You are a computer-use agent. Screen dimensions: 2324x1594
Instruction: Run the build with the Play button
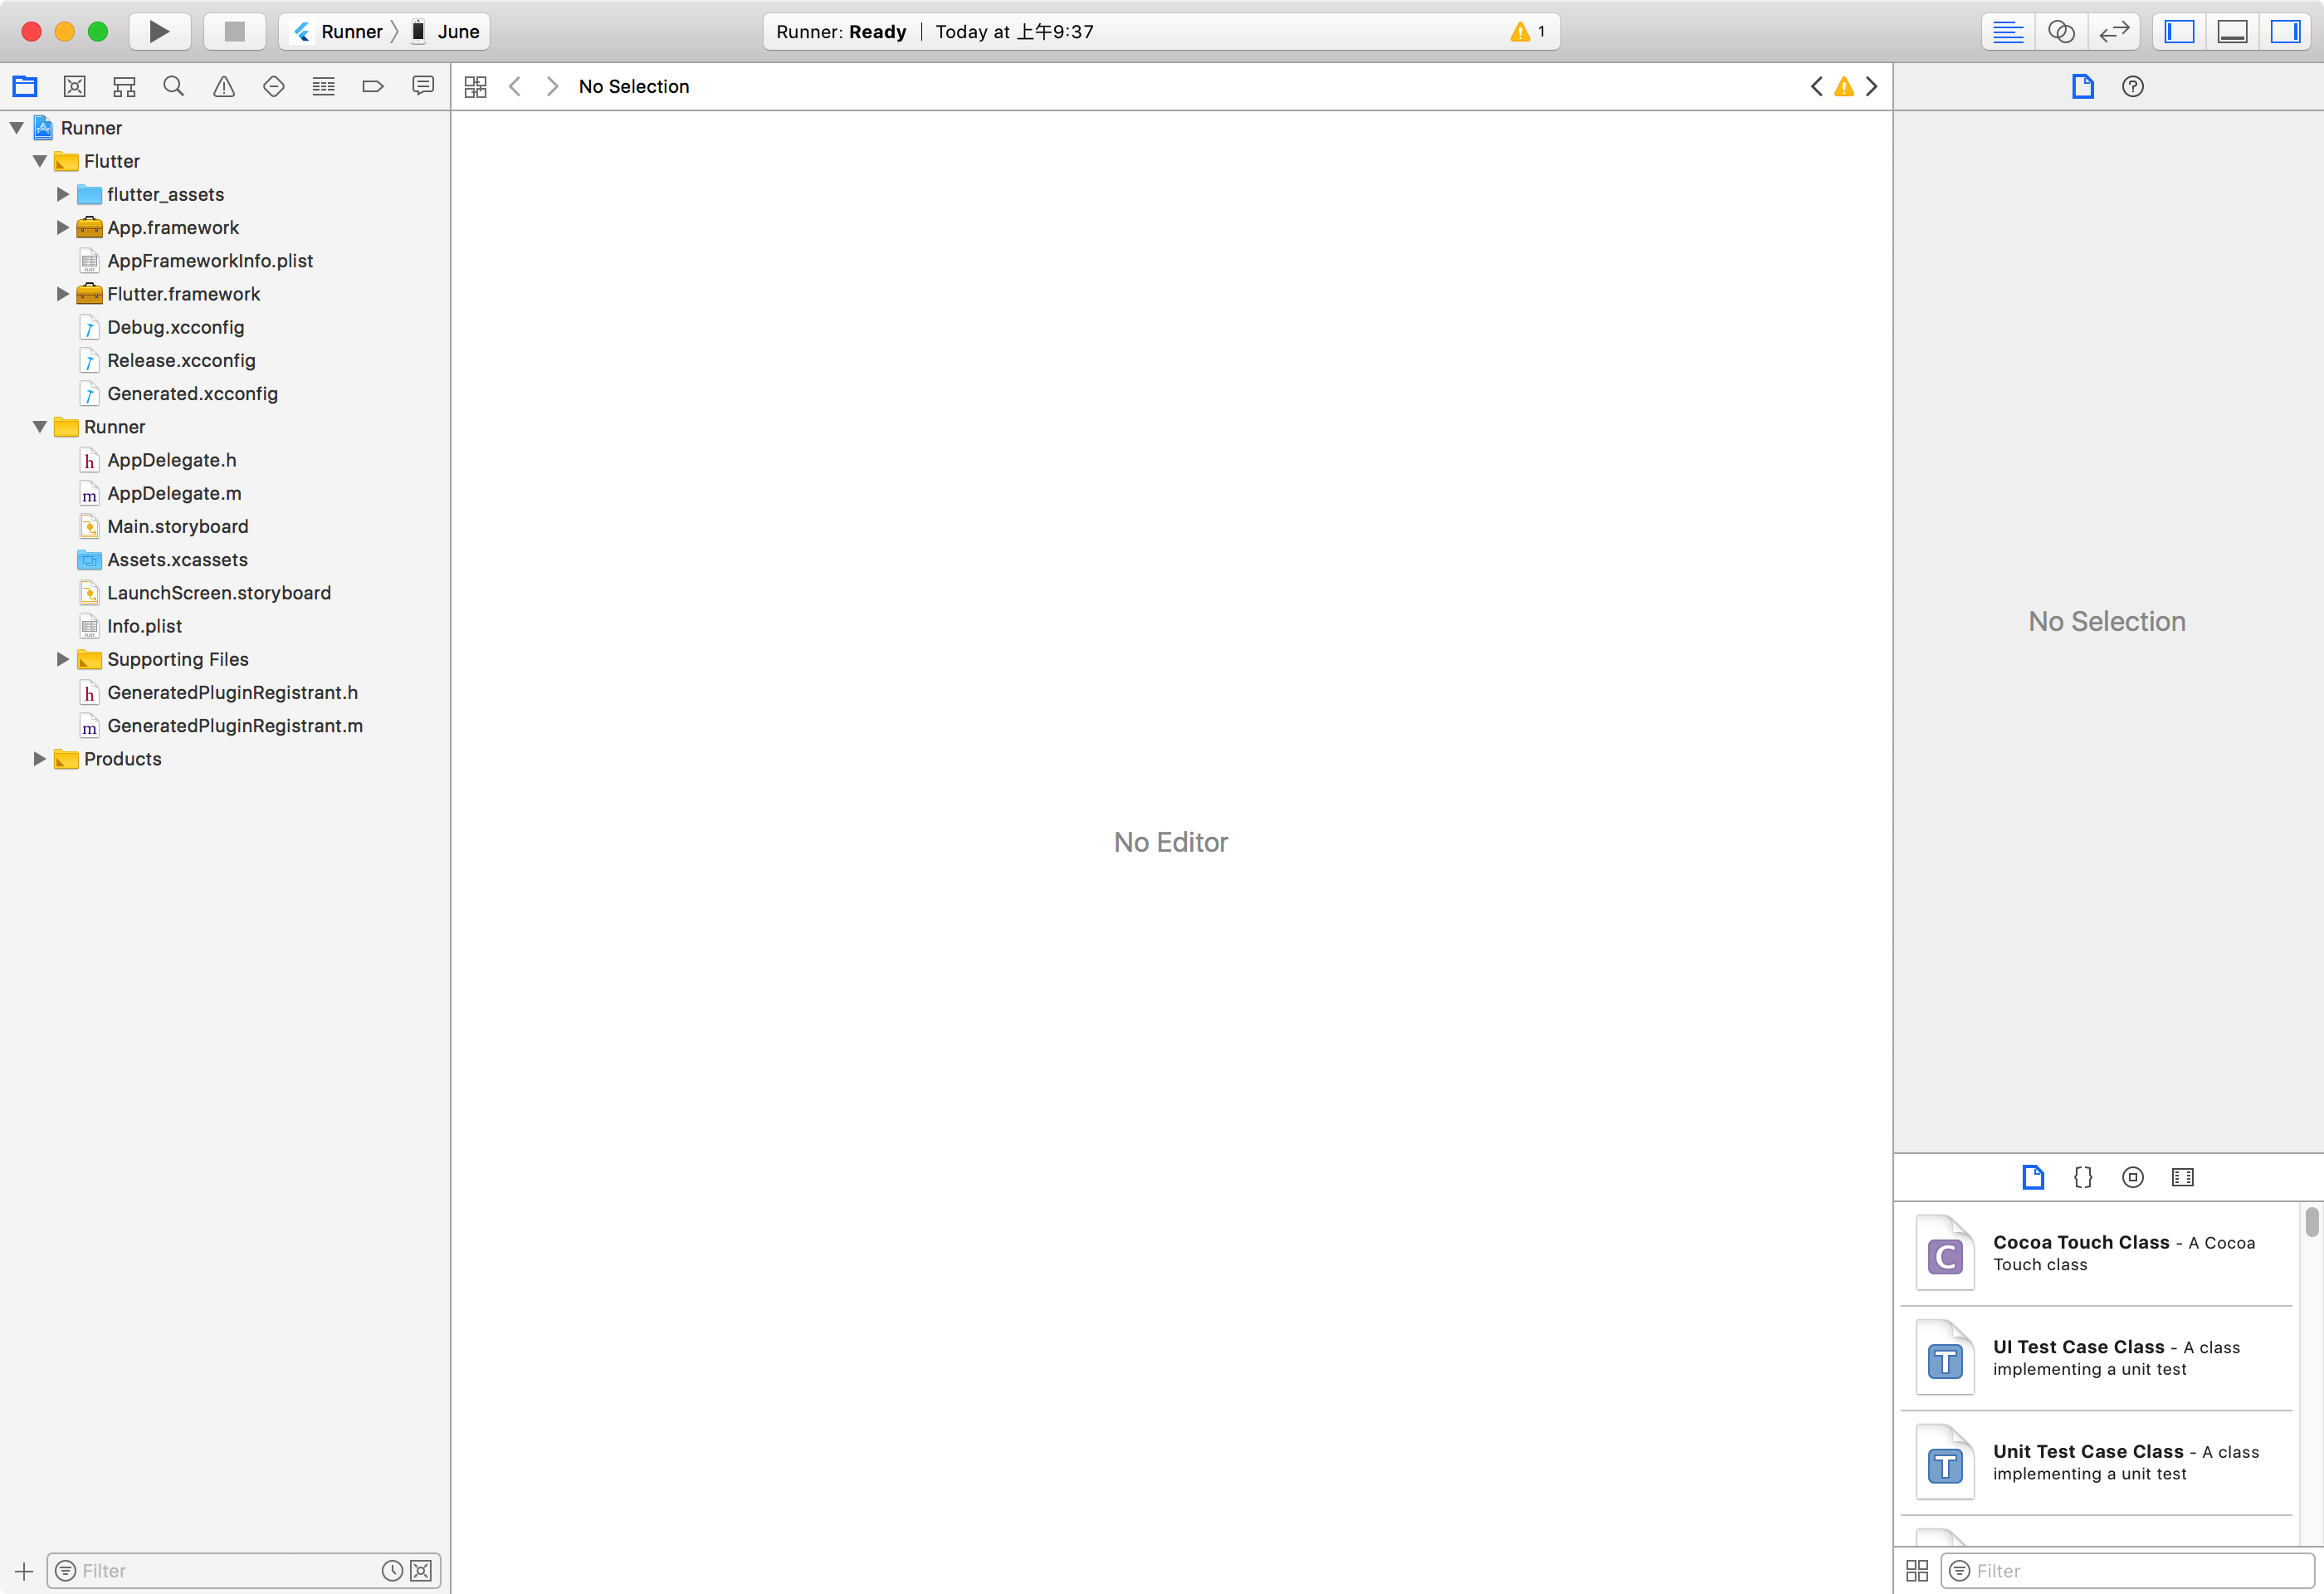pyautogui.click(x=159, y=31)
